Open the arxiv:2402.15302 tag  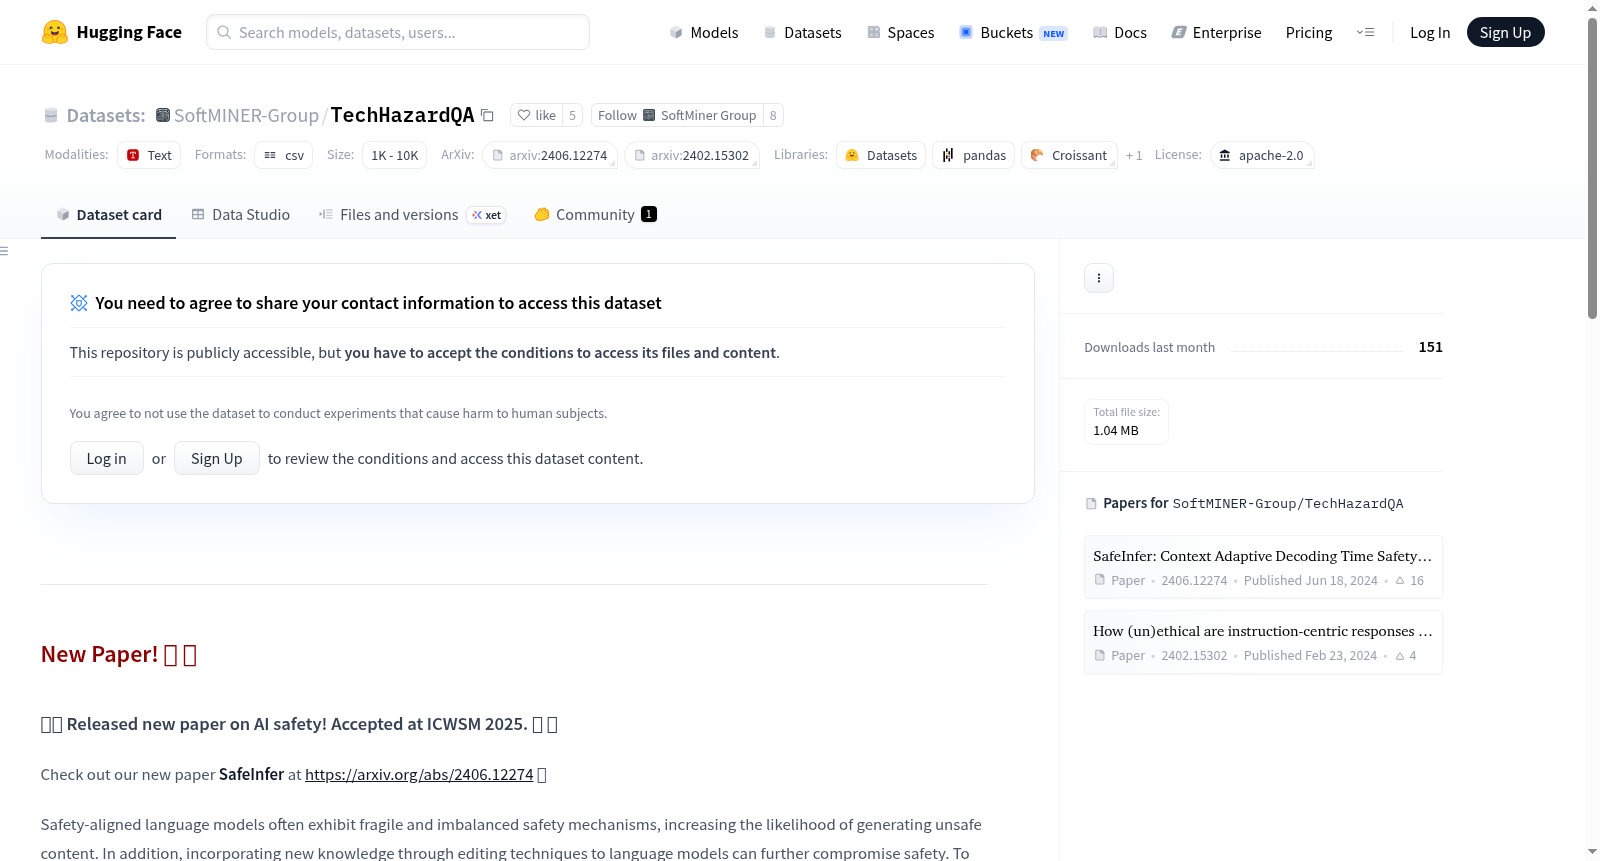(693, 155)
